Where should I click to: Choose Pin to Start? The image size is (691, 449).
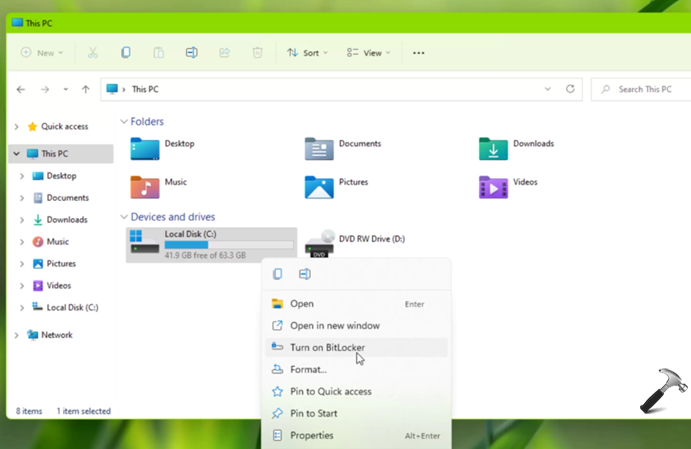pyautogui.click(x=356, y=413)
